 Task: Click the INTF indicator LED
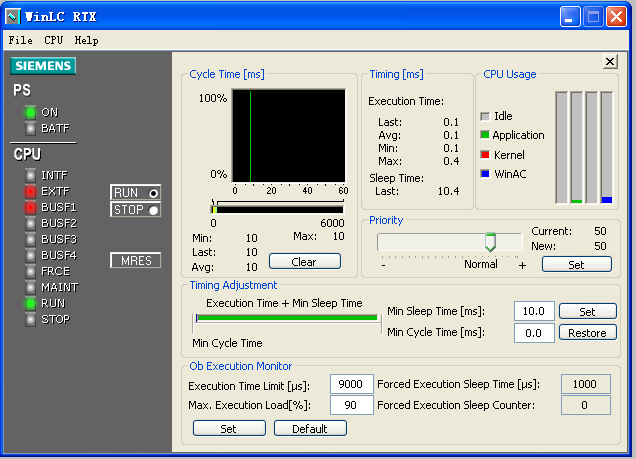click(30, 175)
